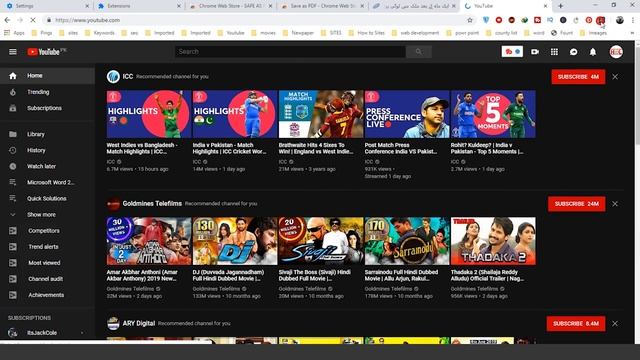640x360 pixels.
Task: Open the ARY Digital channel name
Action: 139,323
